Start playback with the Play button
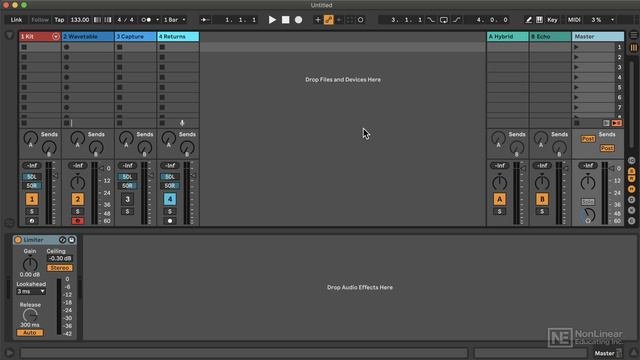This screenshot has width=640, height=360. coord(272,20)
